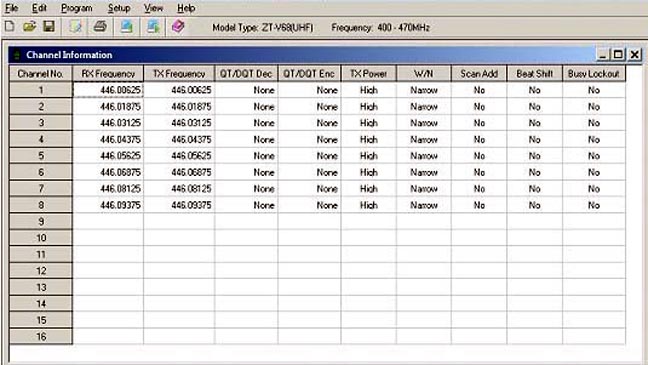Screen dimensions: 648x365
Task: Click Model Type ZT-V68(UHF) toolbar label
Action: [263, 28]
